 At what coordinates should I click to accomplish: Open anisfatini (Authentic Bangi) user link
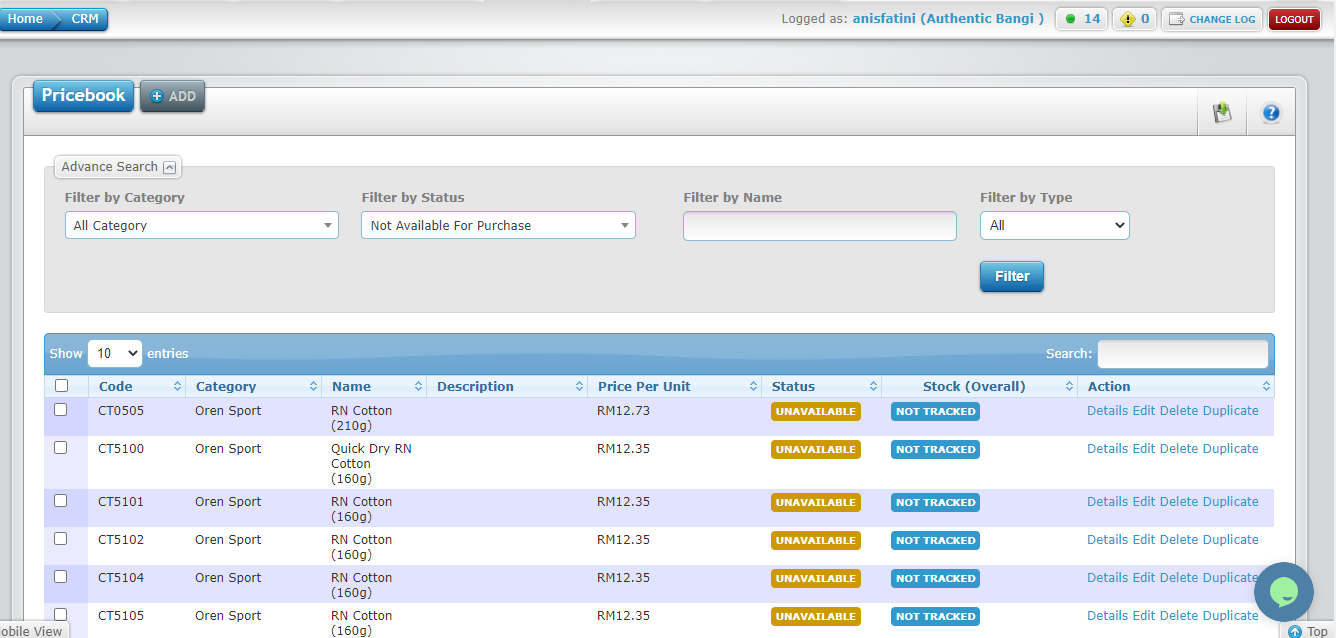(948, 19)
